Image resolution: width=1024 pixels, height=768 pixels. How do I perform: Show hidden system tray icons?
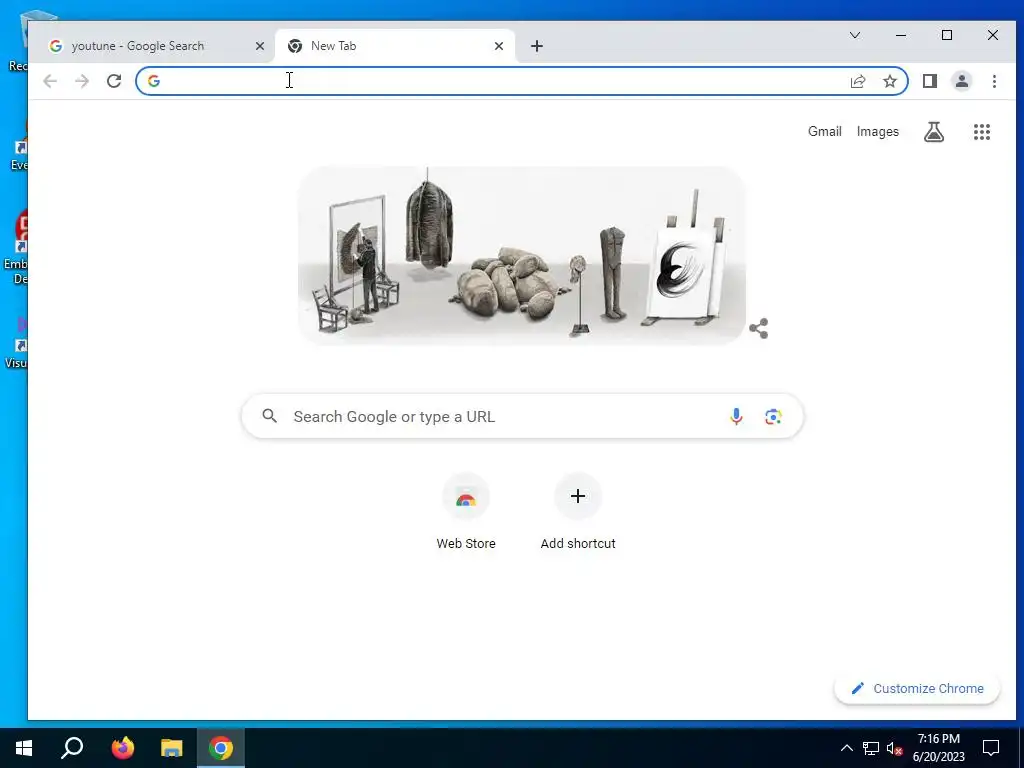[x=846, y=748]
